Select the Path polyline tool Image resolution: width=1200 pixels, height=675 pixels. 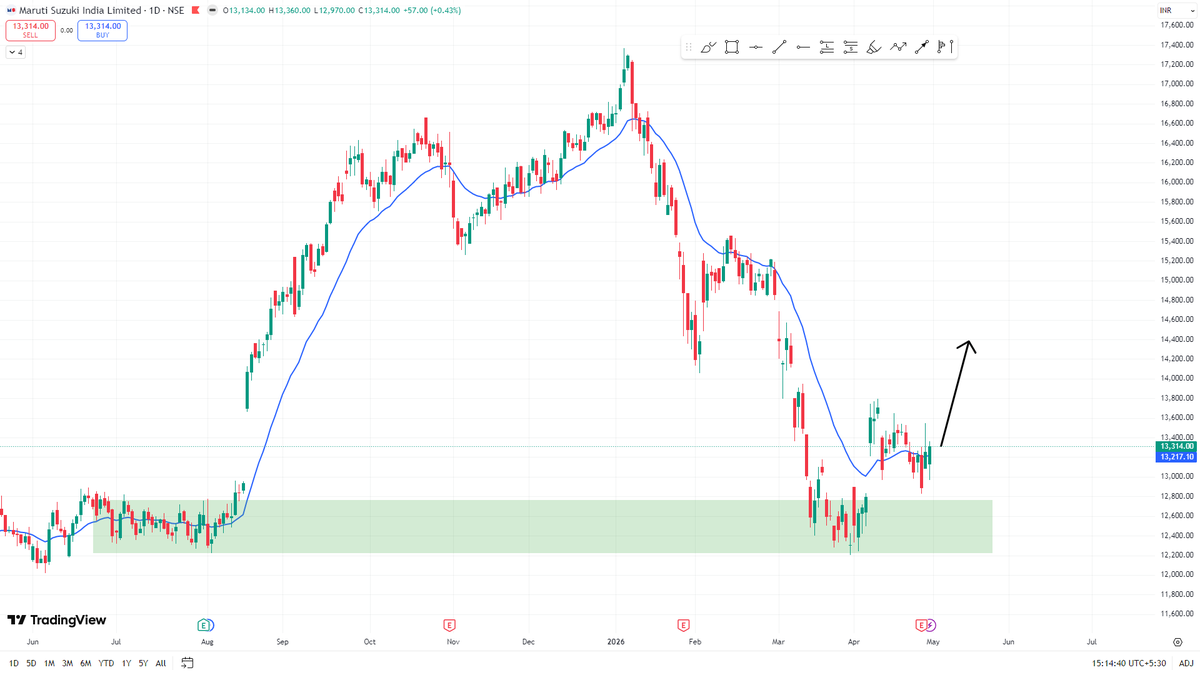(x=898, y=47)
